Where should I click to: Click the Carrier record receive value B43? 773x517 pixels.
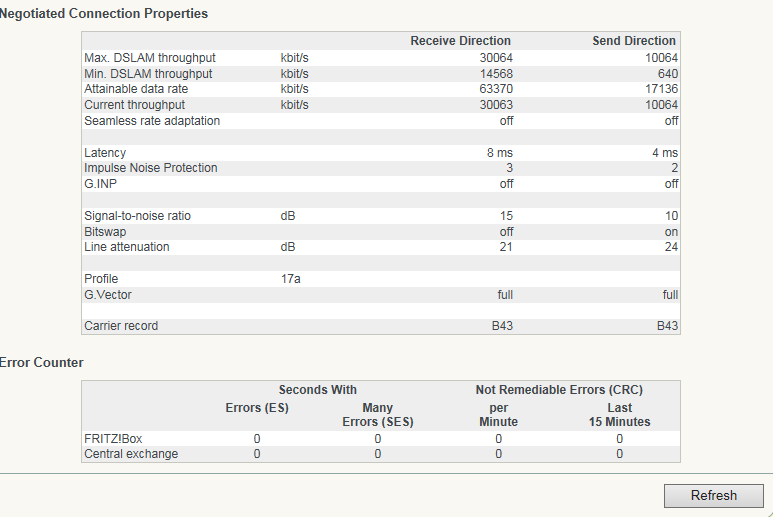[501, 326]
